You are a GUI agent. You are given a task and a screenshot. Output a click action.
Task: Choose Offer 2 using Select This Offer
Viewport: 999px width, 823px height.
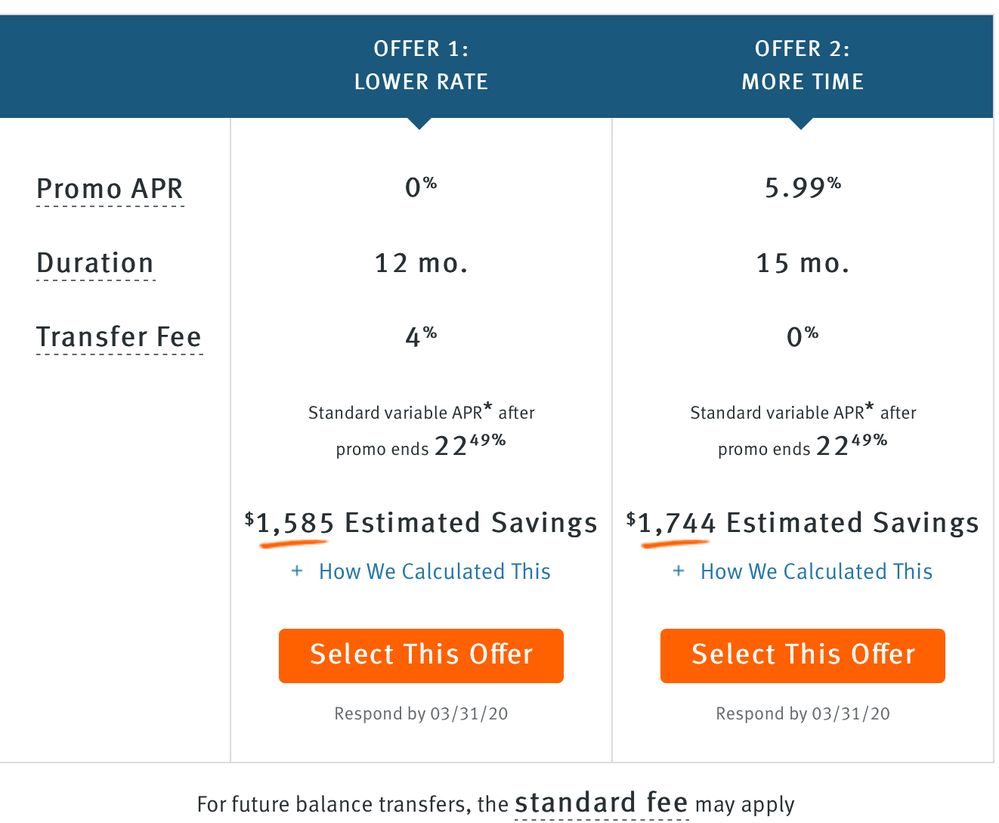(x=803, y=655)
